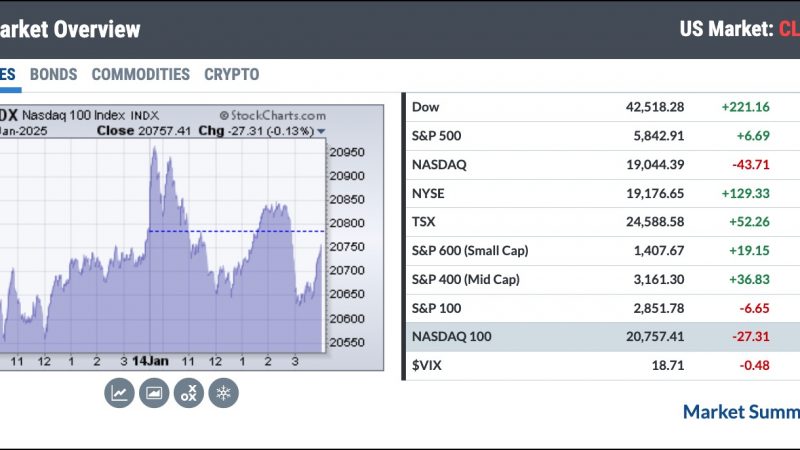This screenshot has width=800, height=450.
Task: Select the highlighted NASDAQ 100 row
Action: coord(603,337)
